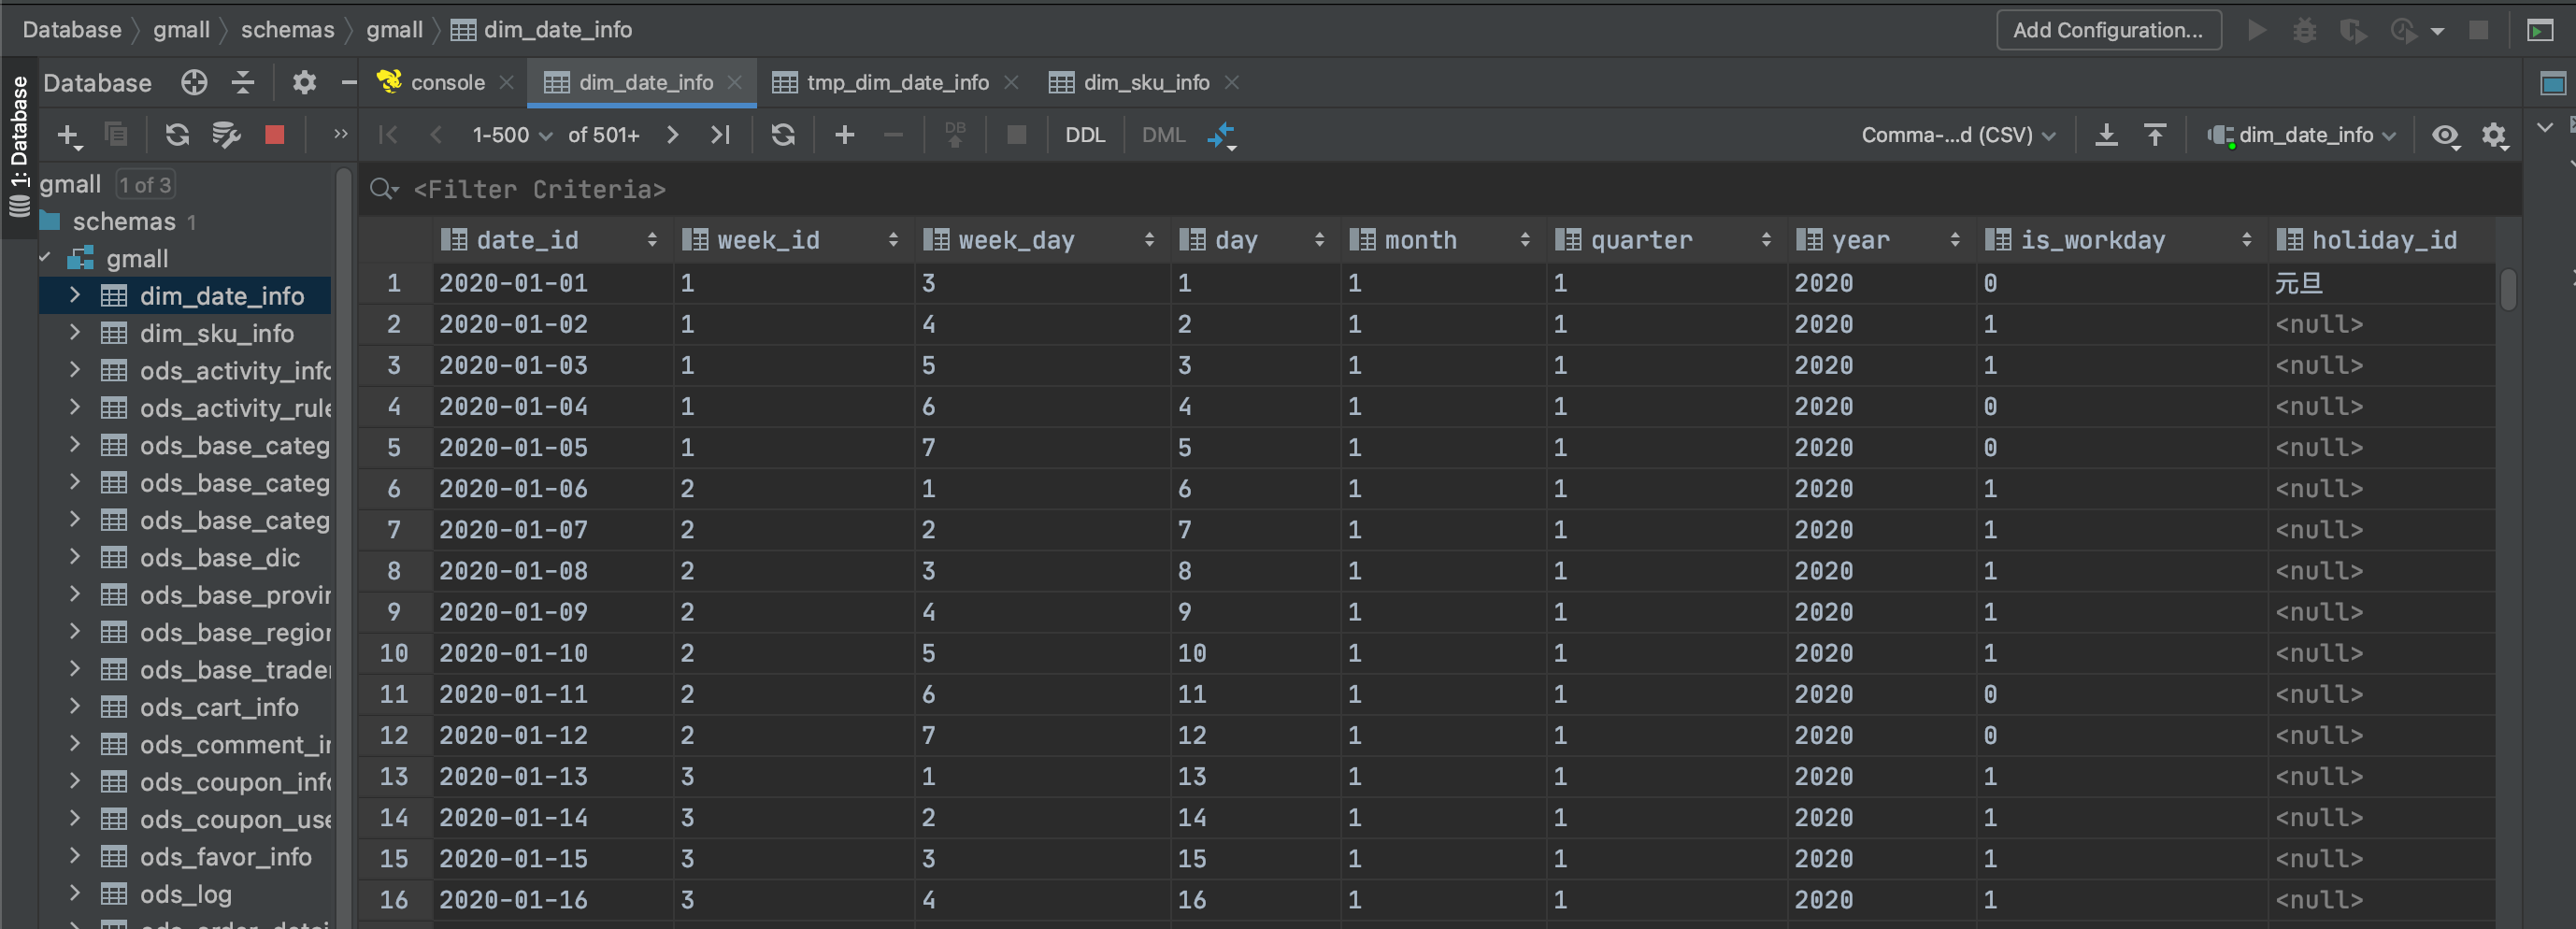Screen dimensions: 2576x929
Task: Export table data to file
Action: pyautogui.click(x=2106, y=134)
